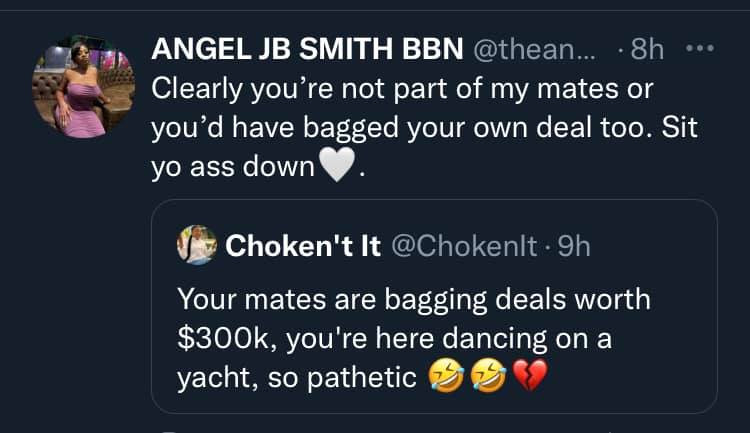Click the second rolling-laughing emoji
Viewport: 750px width, 433px height.
[x=488, y=376]
